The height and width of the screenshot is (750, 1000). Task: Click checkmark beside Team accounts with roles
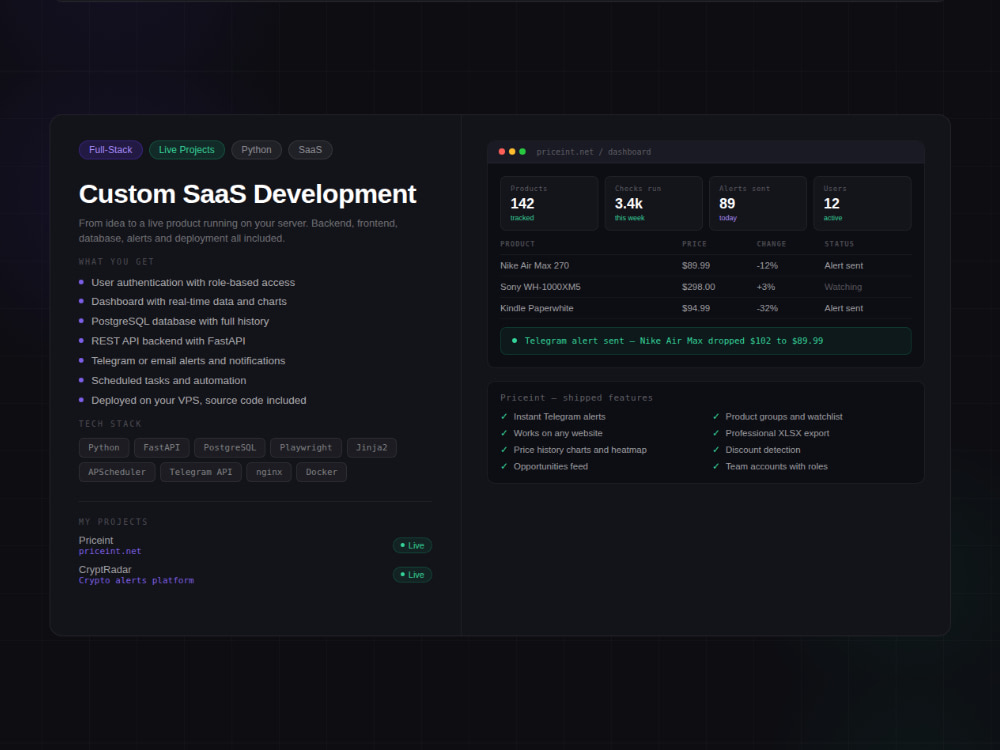tap(716, 466)
